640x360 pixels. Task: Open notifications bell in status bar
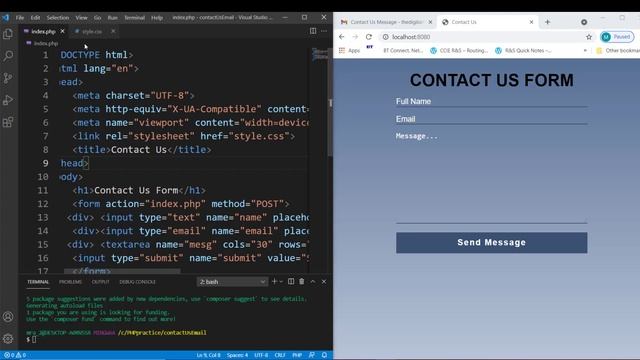point(324,355)
